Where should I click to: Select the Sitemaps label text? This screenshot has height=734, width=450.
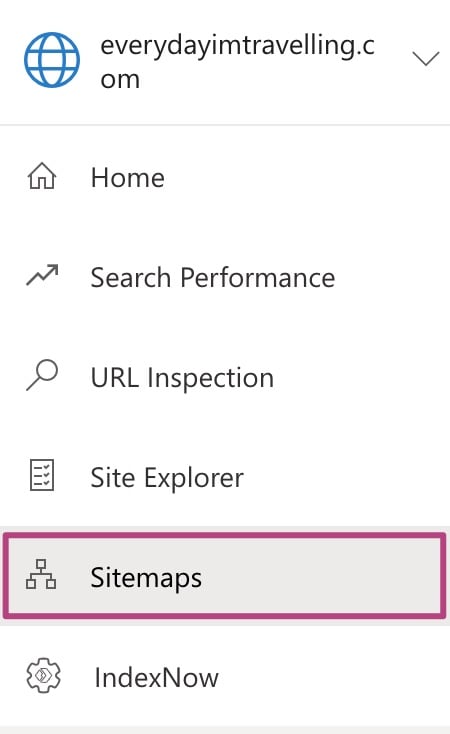click(x=146, y=579)
